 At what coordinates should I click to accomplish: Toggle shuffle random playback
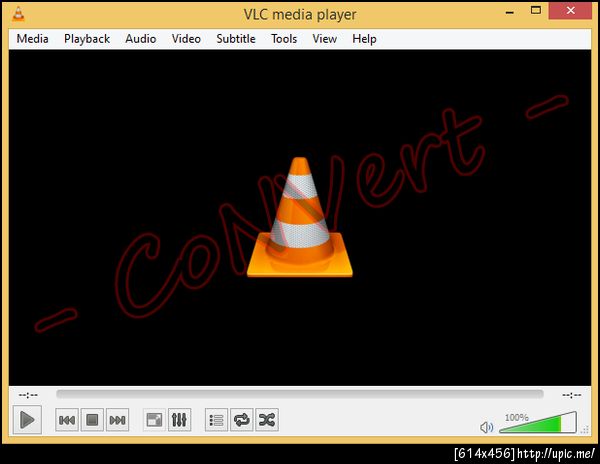[x=267, y=420]
